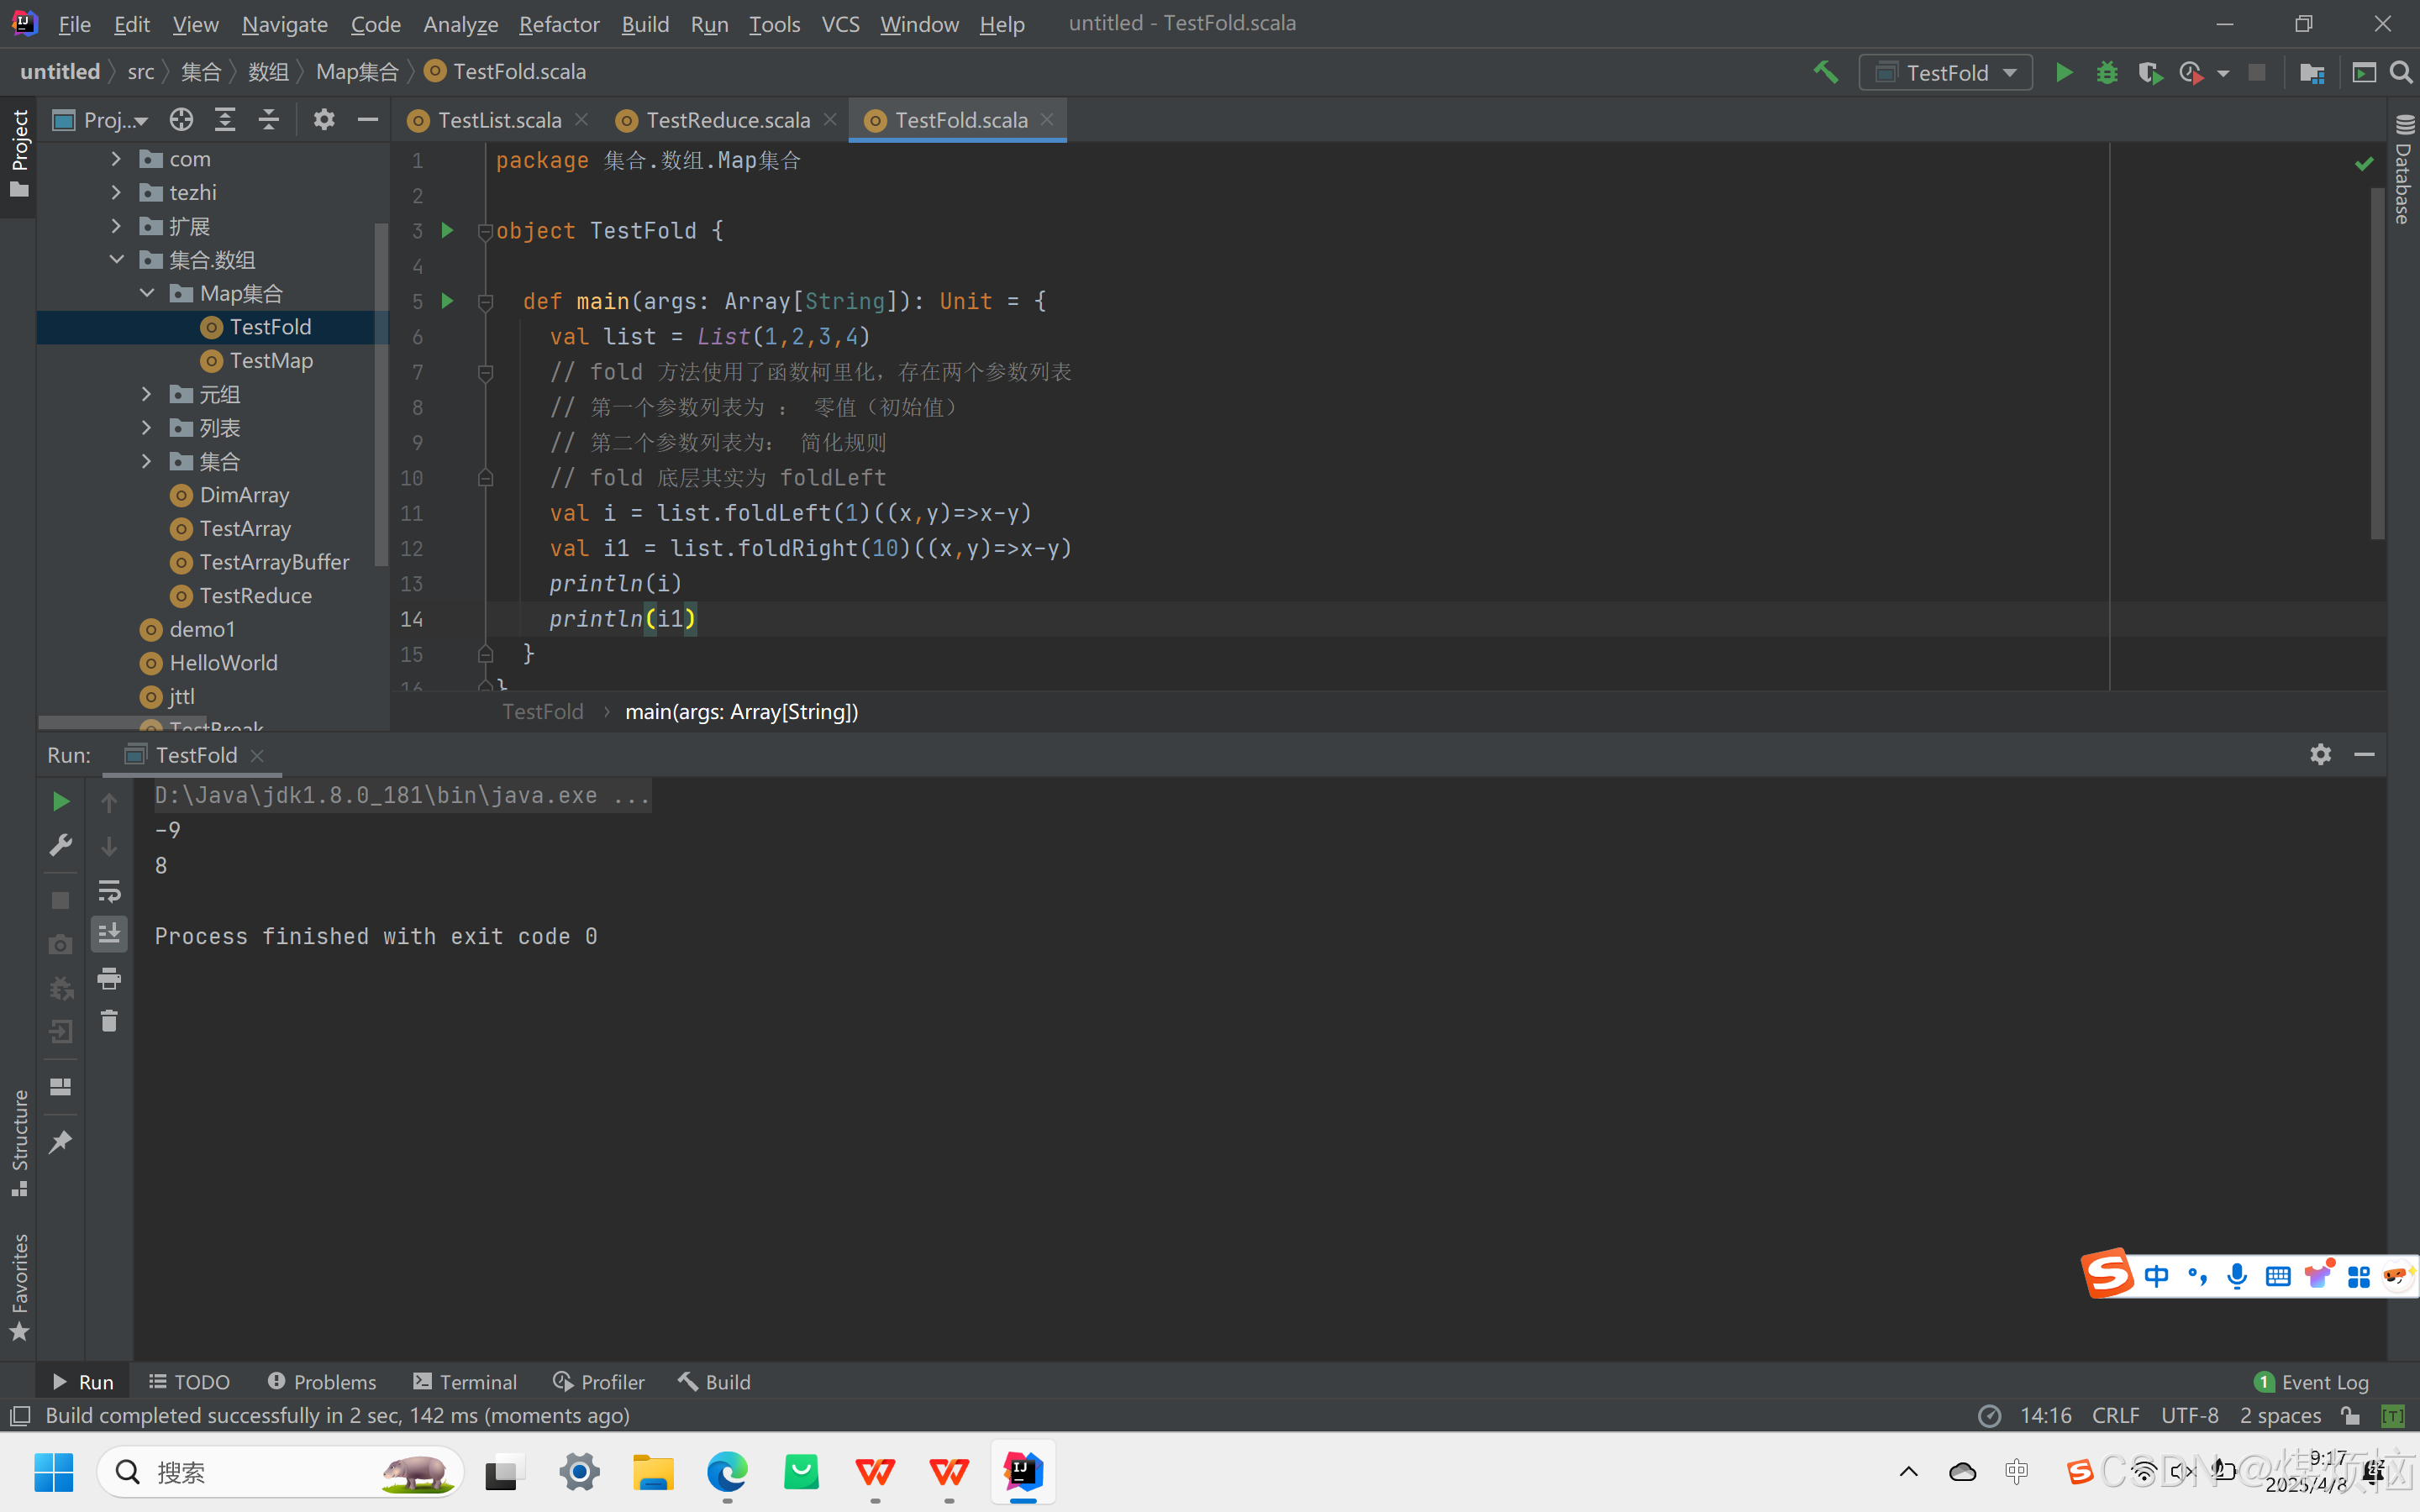Screen dimensions: 2420x1512
Task: Toggle read-only lock in the status bar
Action: [2350, 1415]
